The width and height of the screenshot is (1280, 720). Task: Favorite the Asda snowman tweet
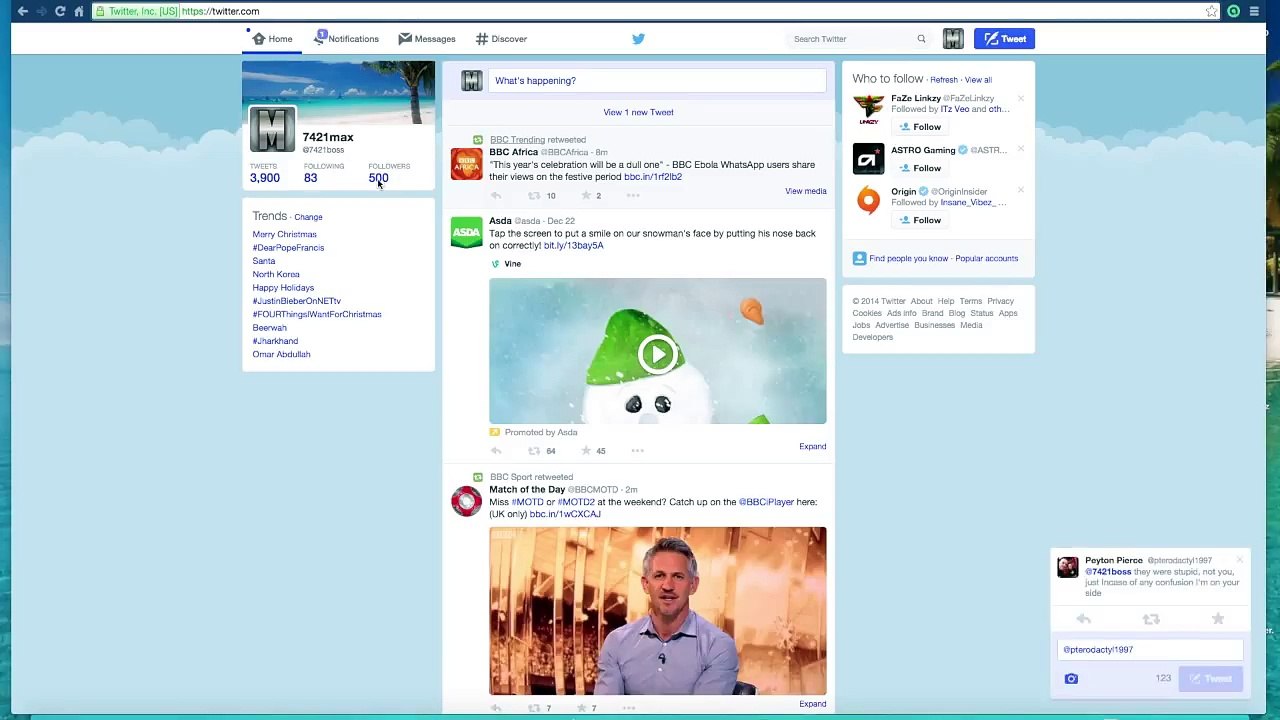[586, 451]
